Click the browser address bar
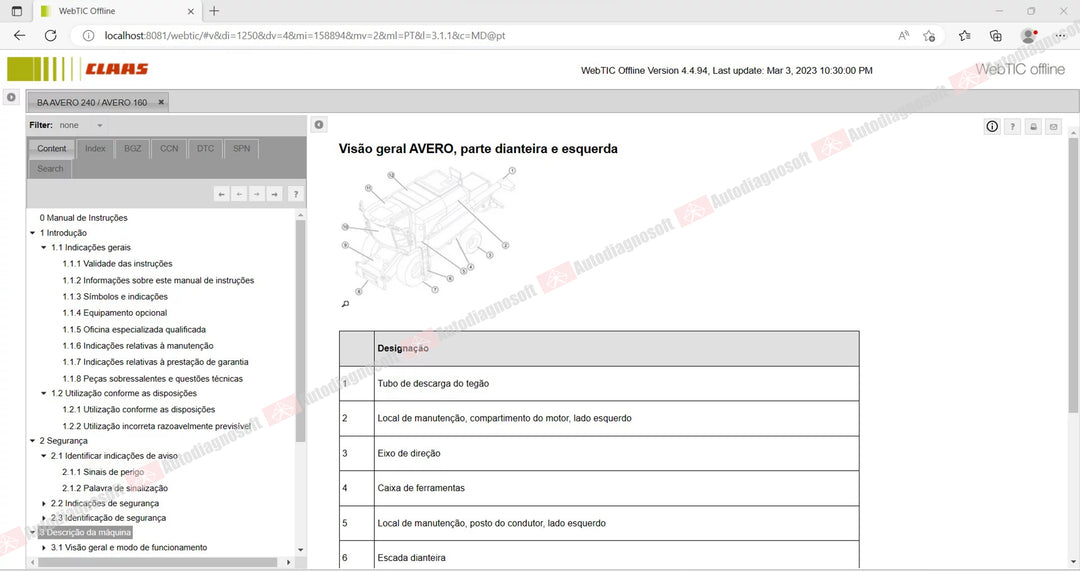 (482, 35)
